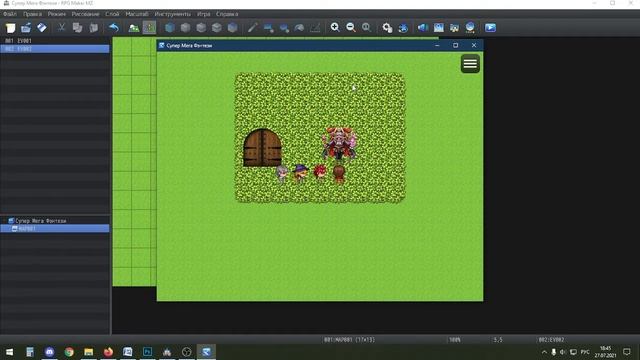
Task: Select Супер Мега Фэнтези project tree node
Action: 40,220
